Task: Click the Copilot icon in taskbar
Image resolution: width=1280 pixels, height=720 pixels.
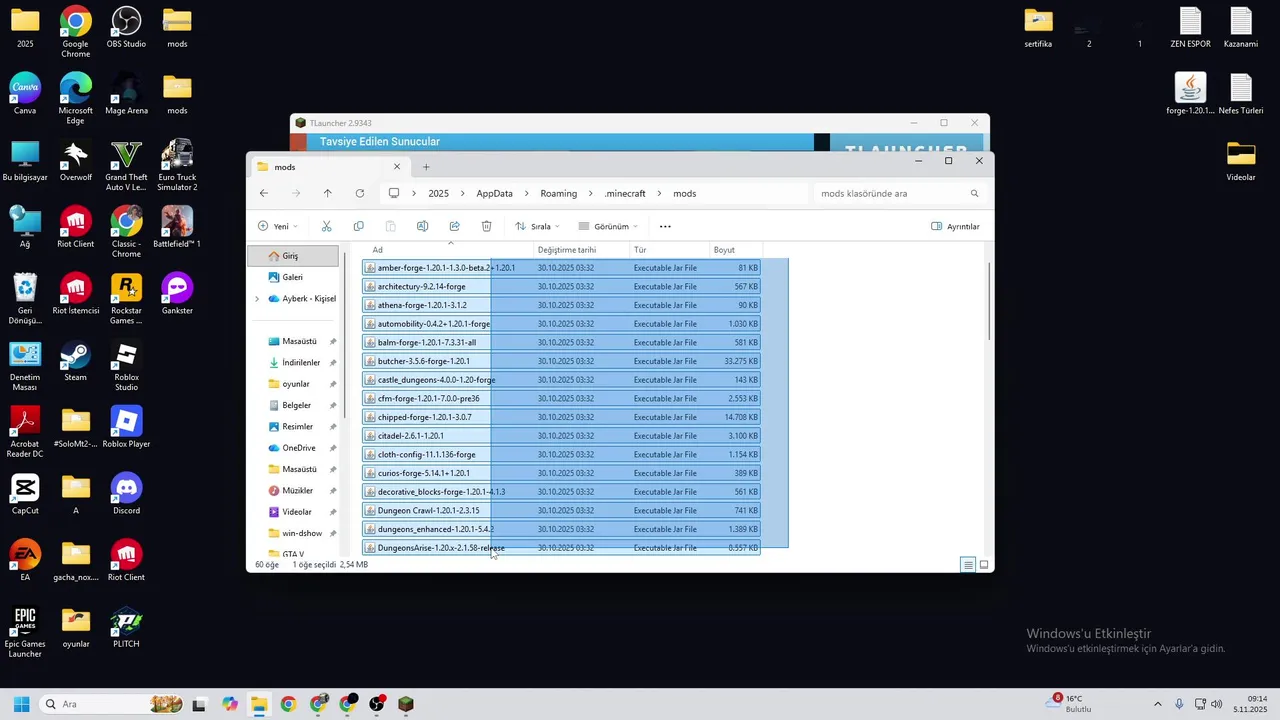Action: click(230, 704)
